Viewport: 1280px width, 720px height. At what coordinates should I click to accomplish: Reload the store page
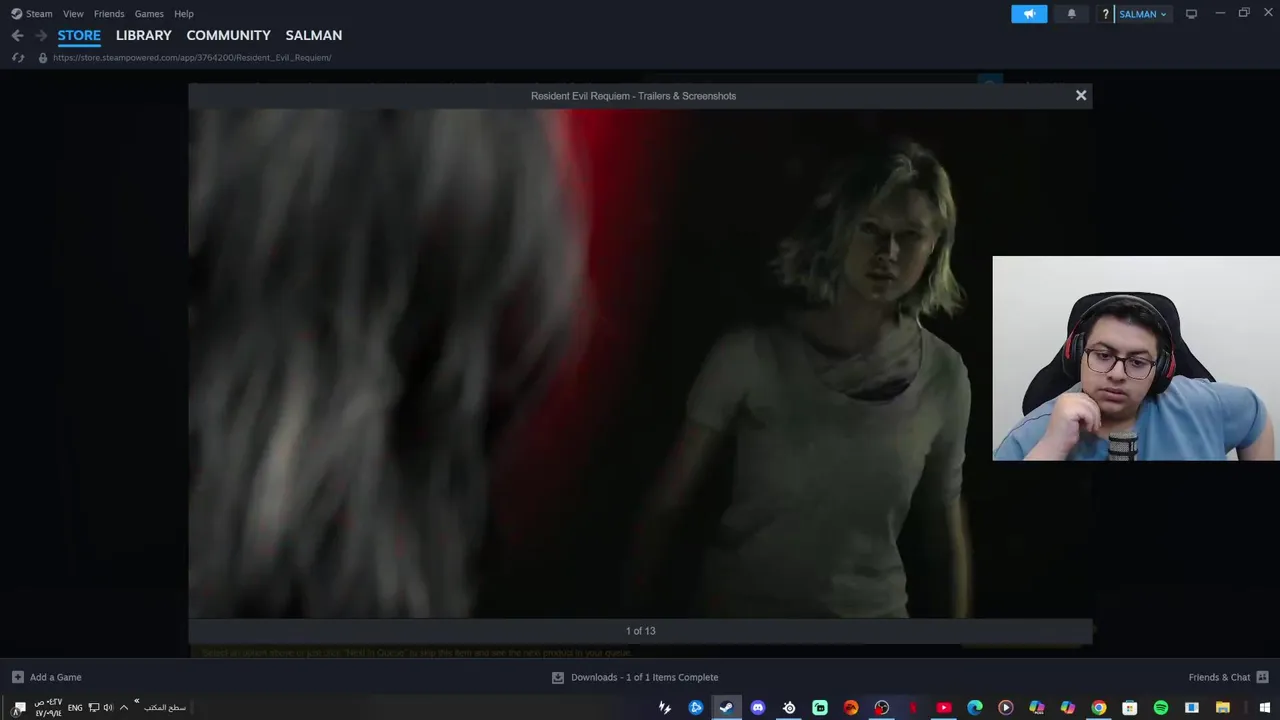point(18,58)
